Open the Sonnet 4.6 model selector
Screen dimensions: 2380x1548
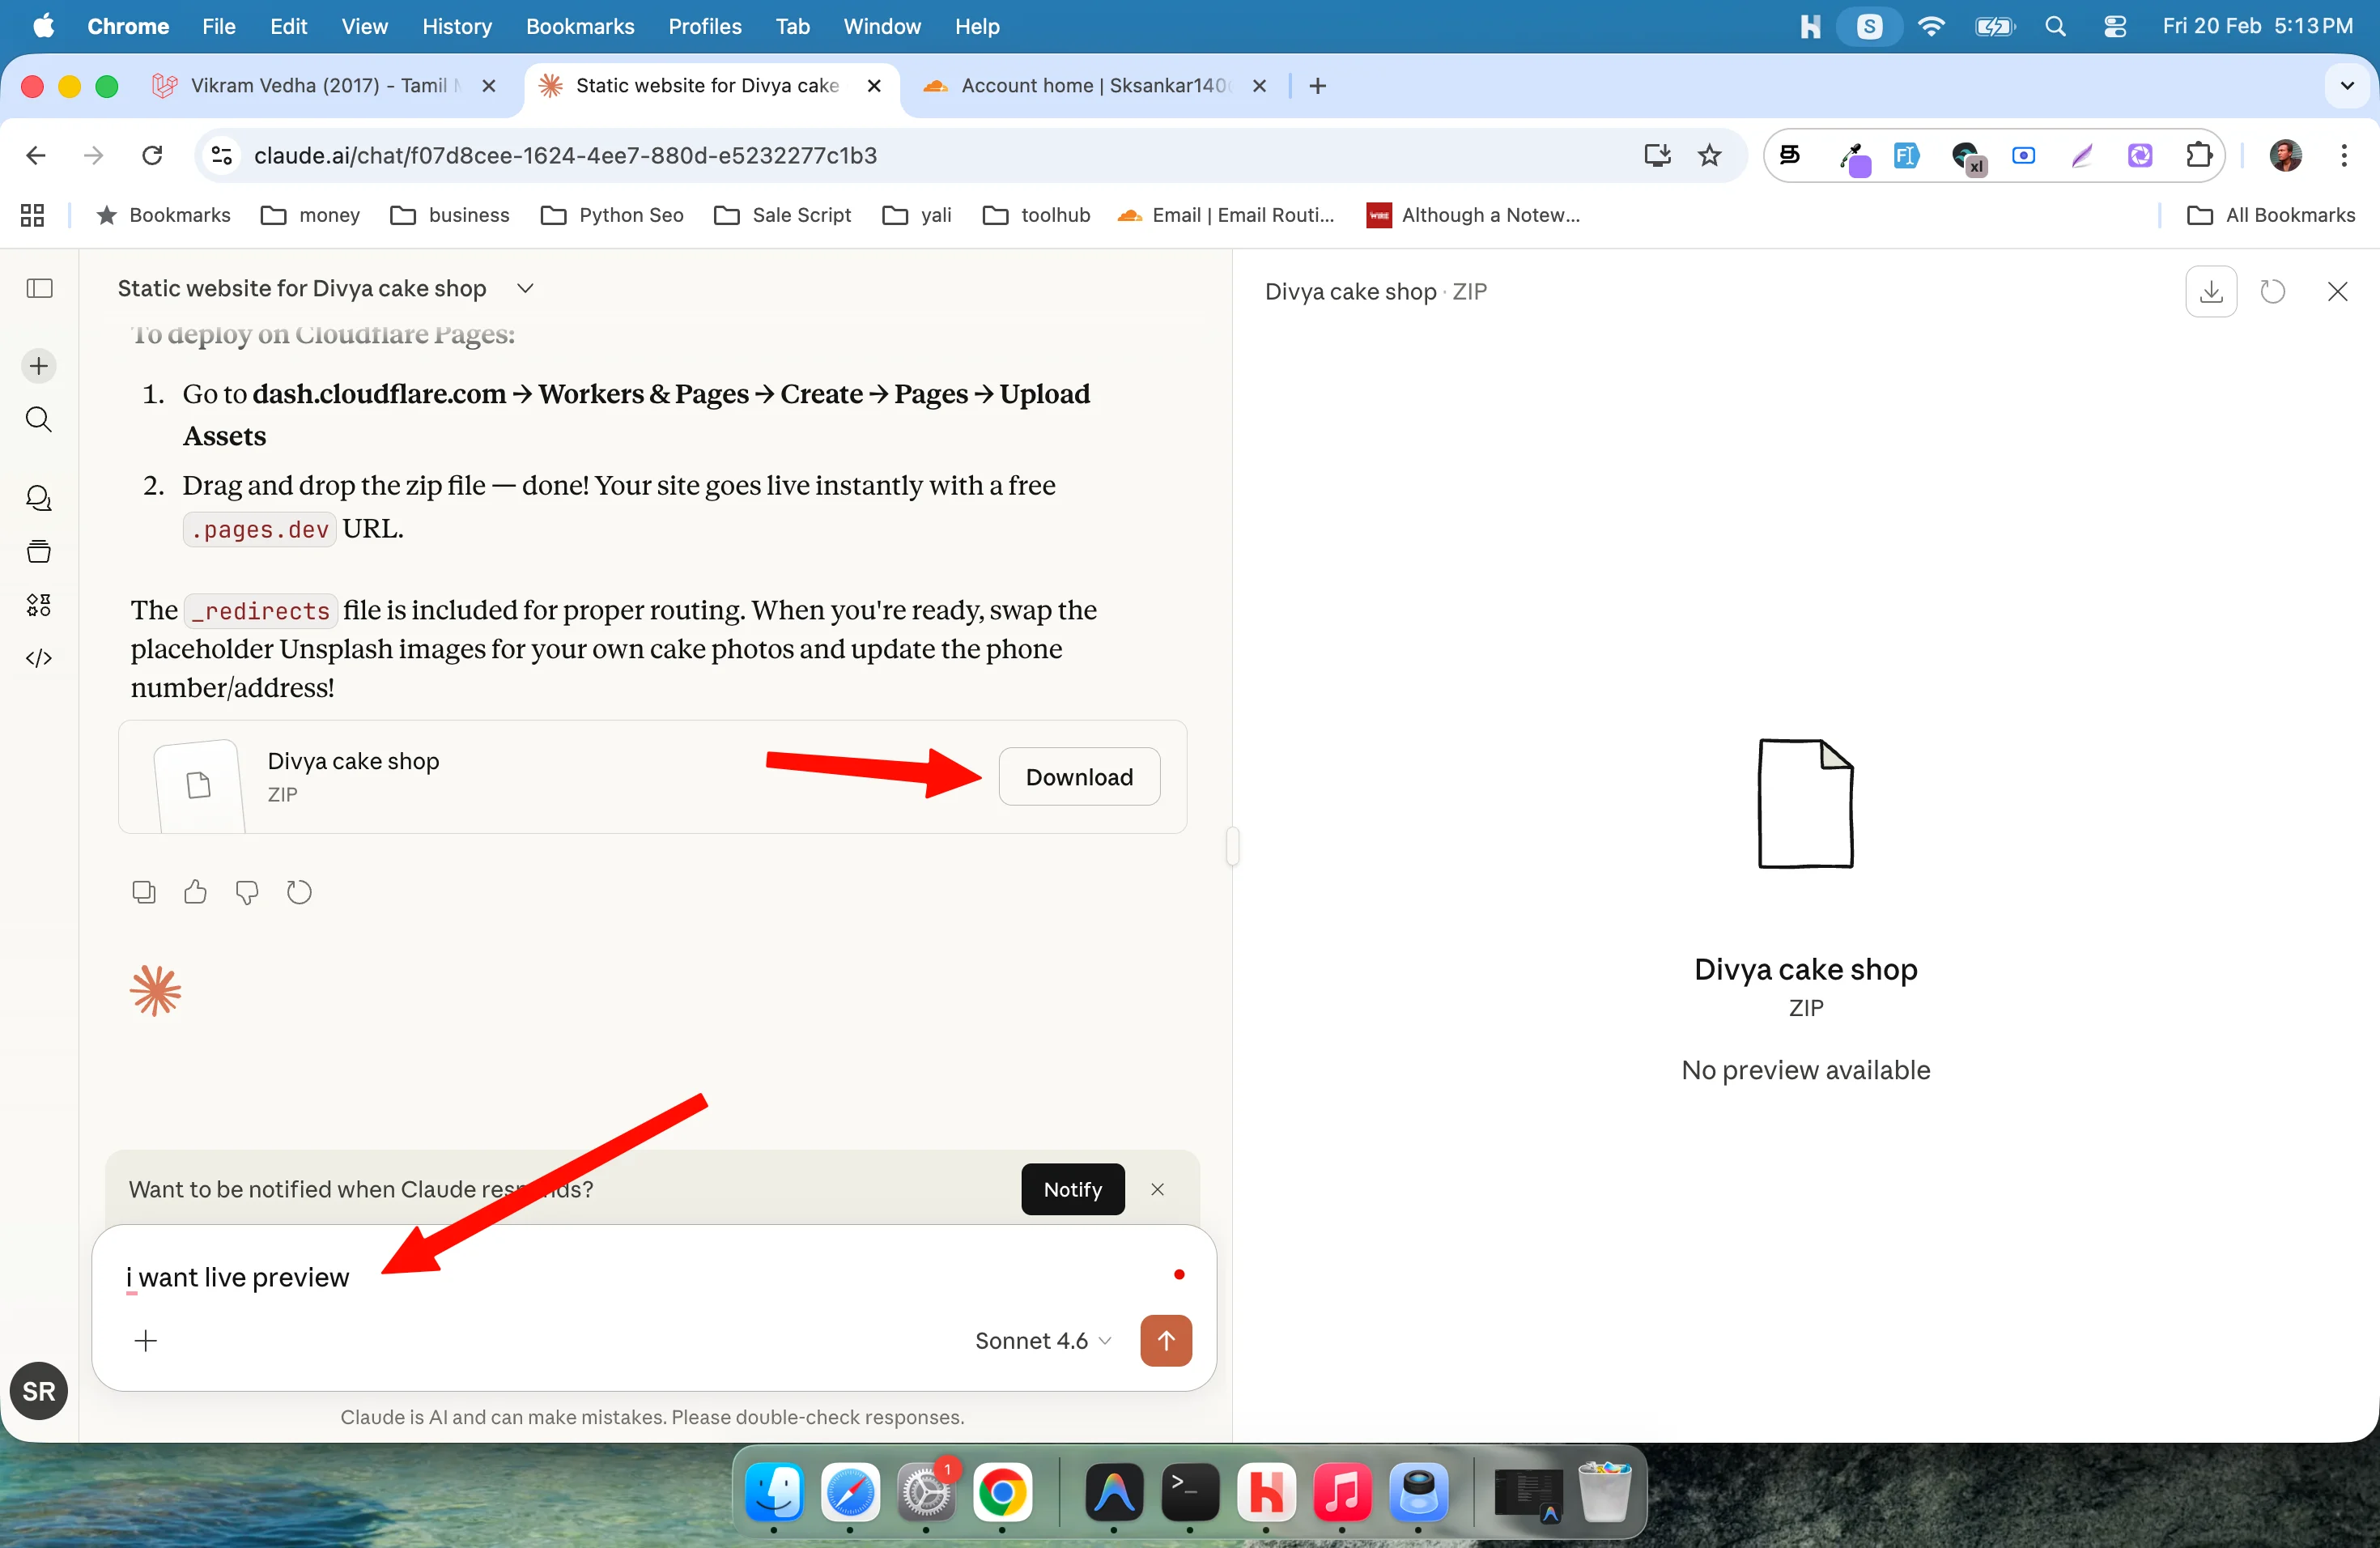click(x=1043, y=1341)
